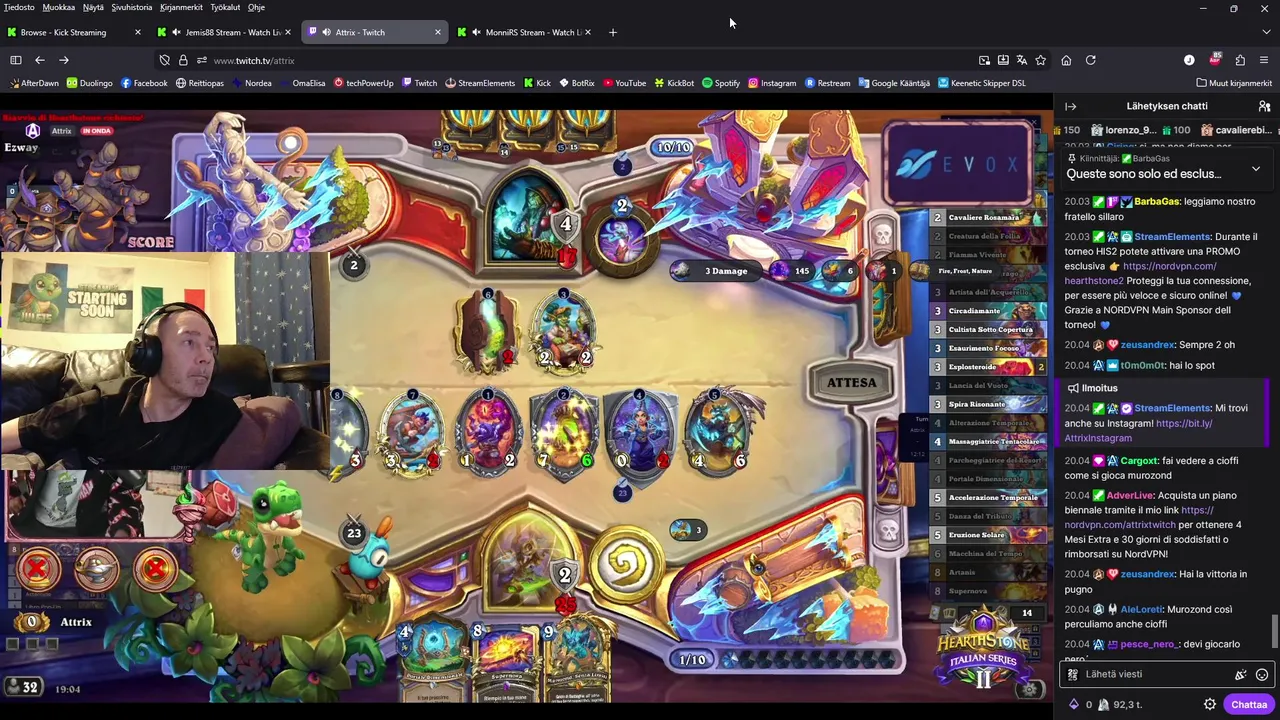Open the Spotify bookmark
The image size is (1280, 720).
coord(721,83)
